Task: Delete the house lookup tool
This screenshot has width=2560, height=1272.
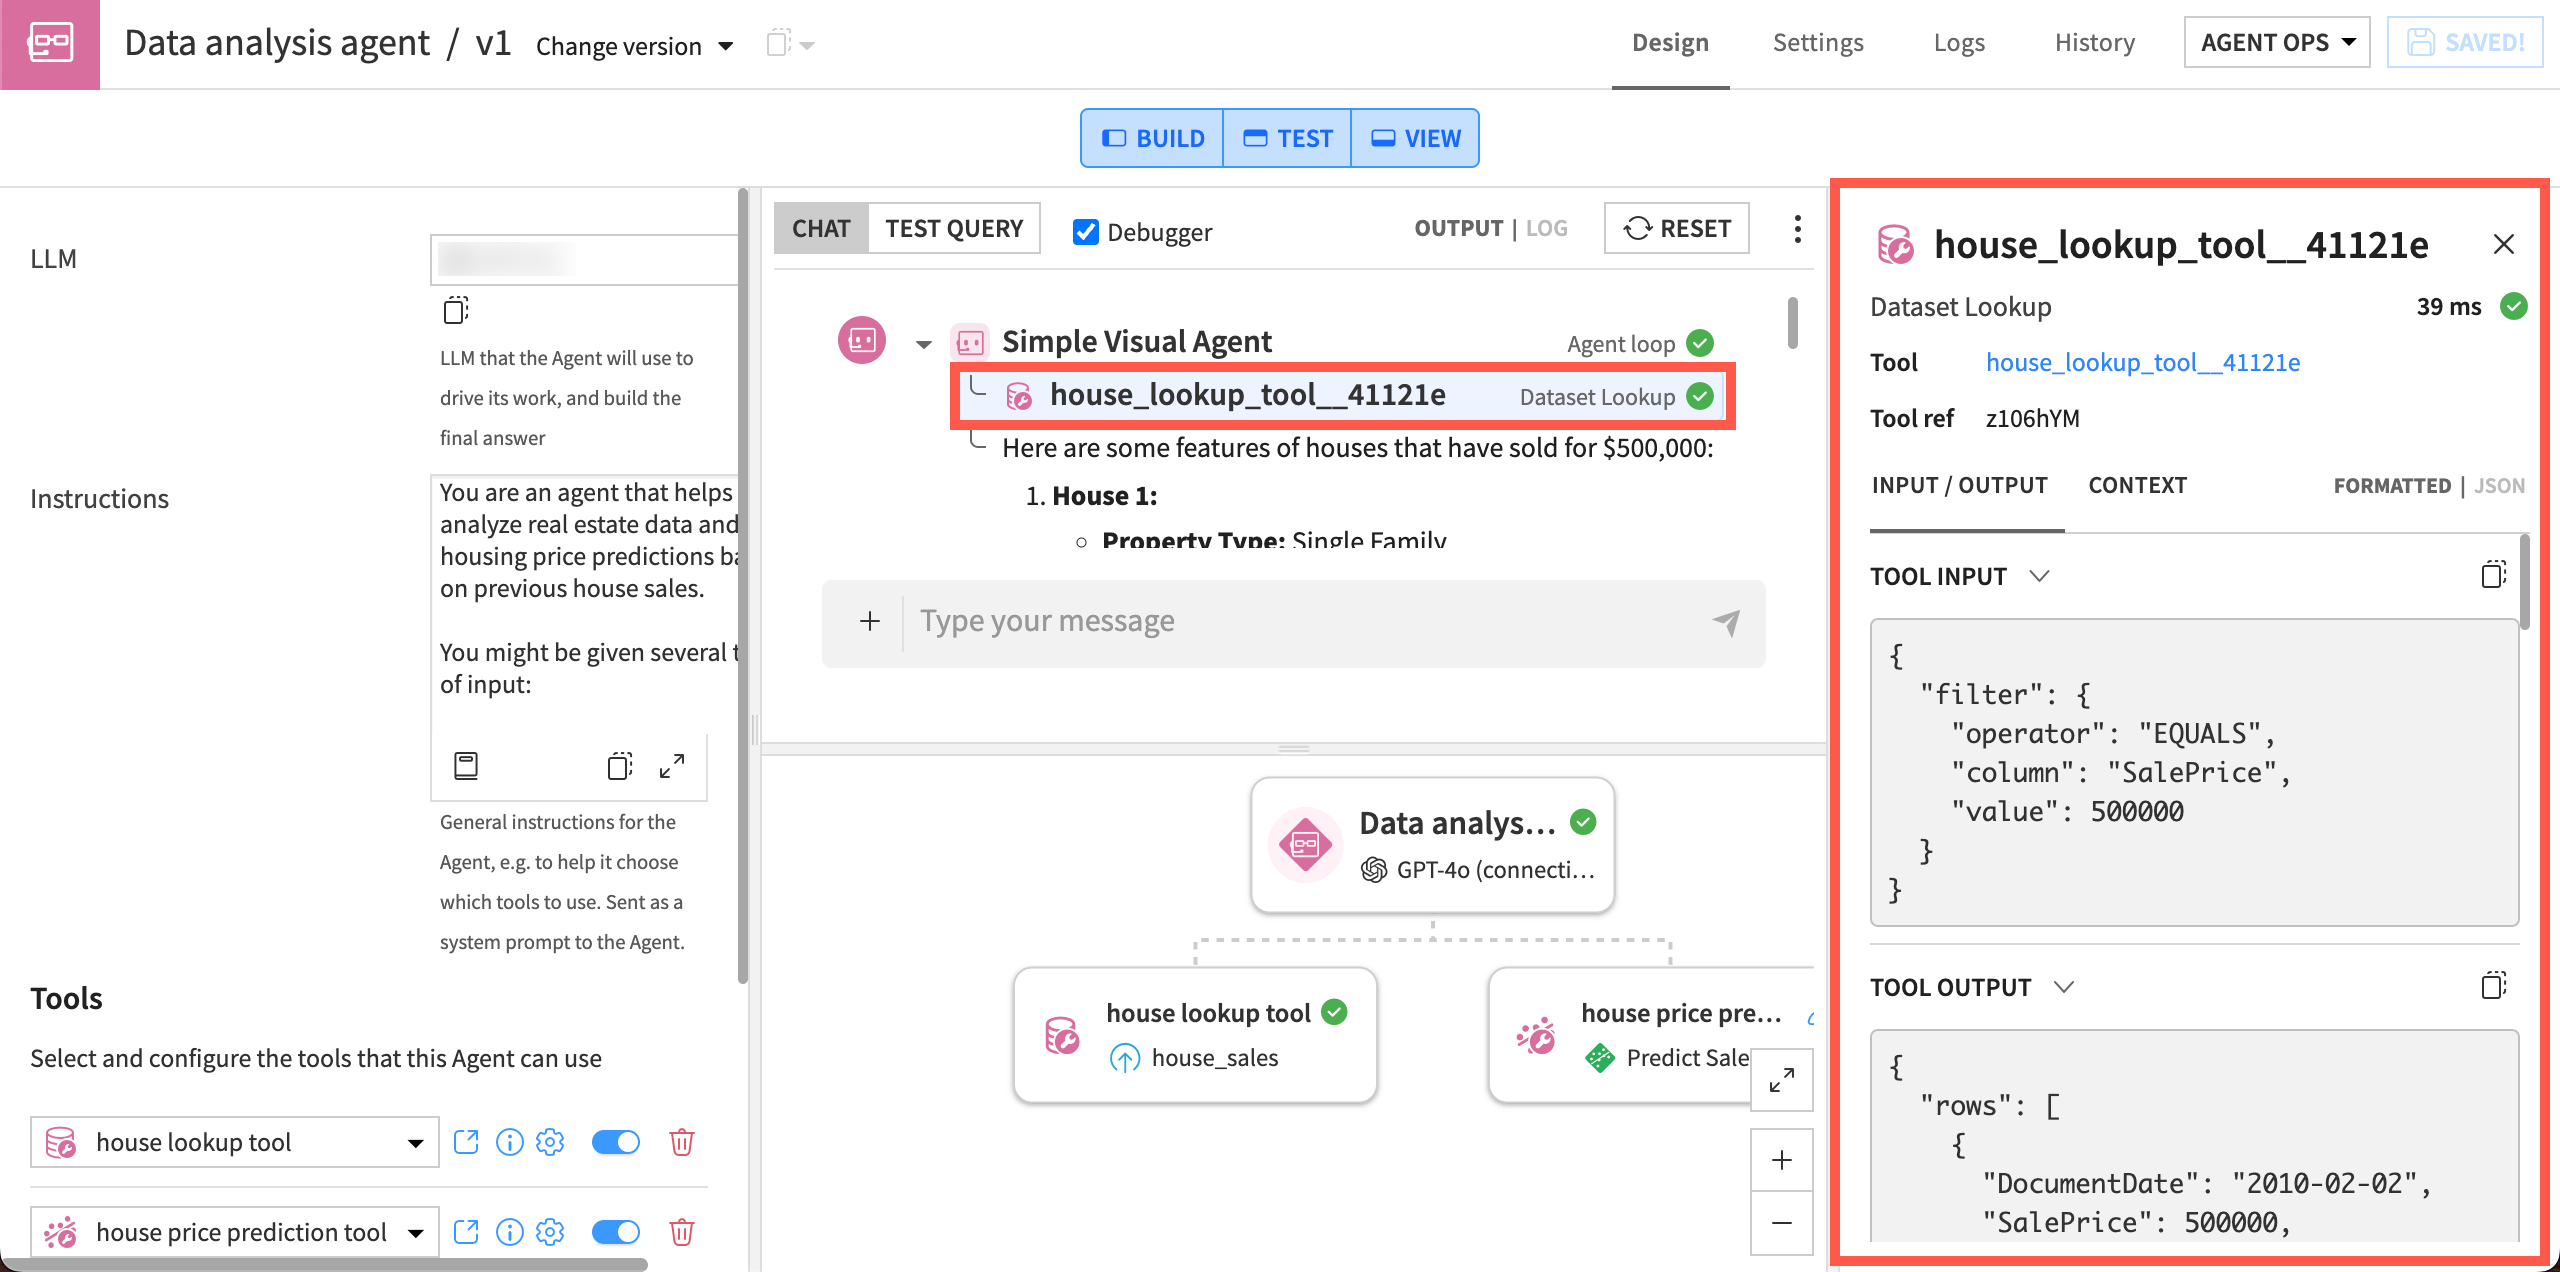Action: point(682,1142)
